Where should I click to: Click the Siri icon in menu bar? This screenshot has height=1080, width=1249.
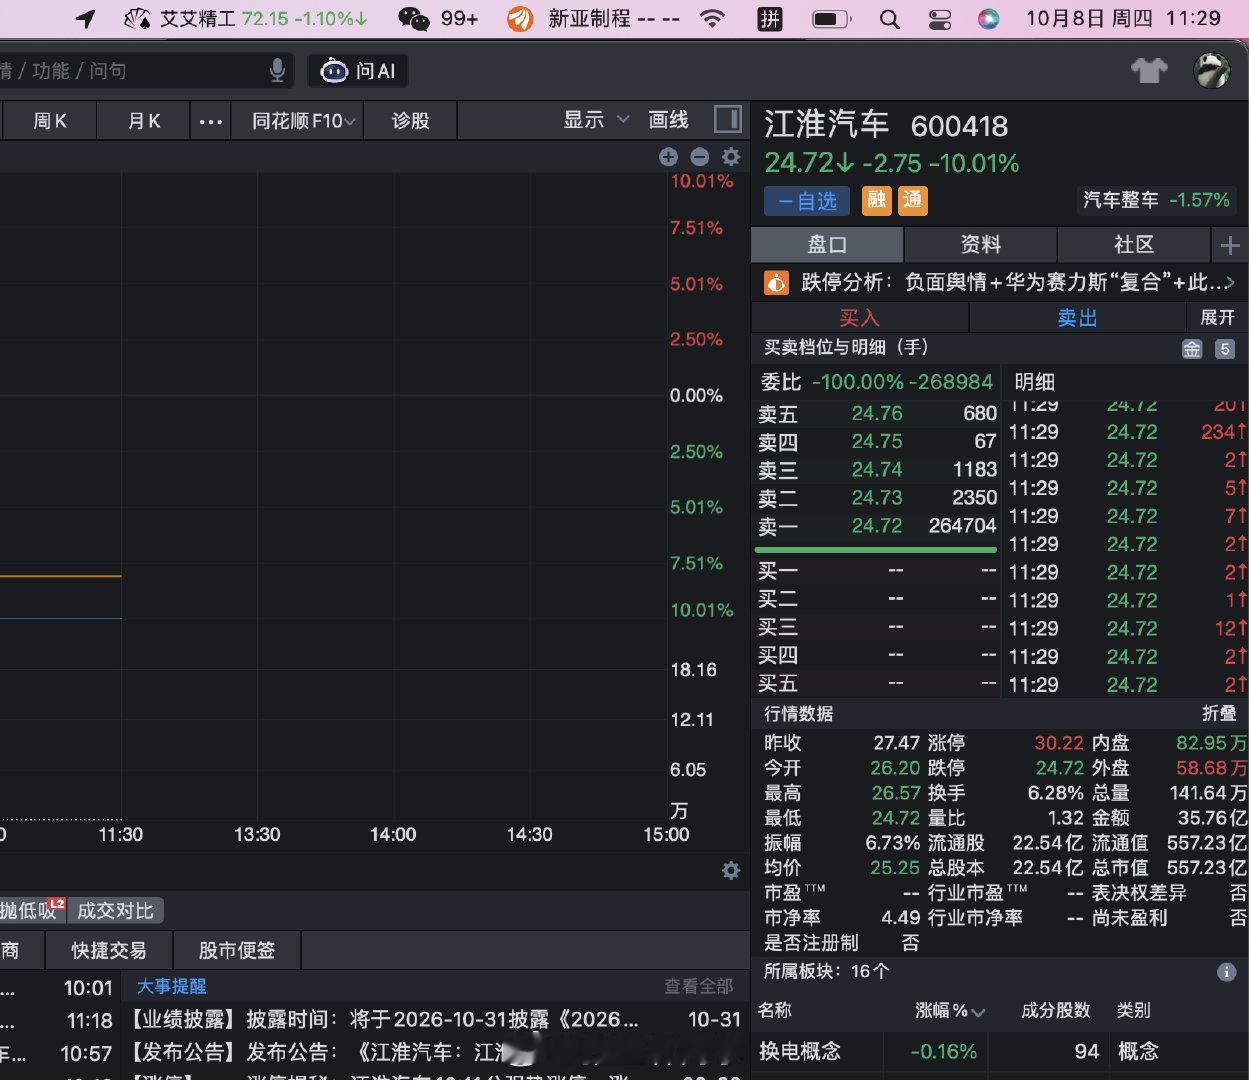point(988,19)
